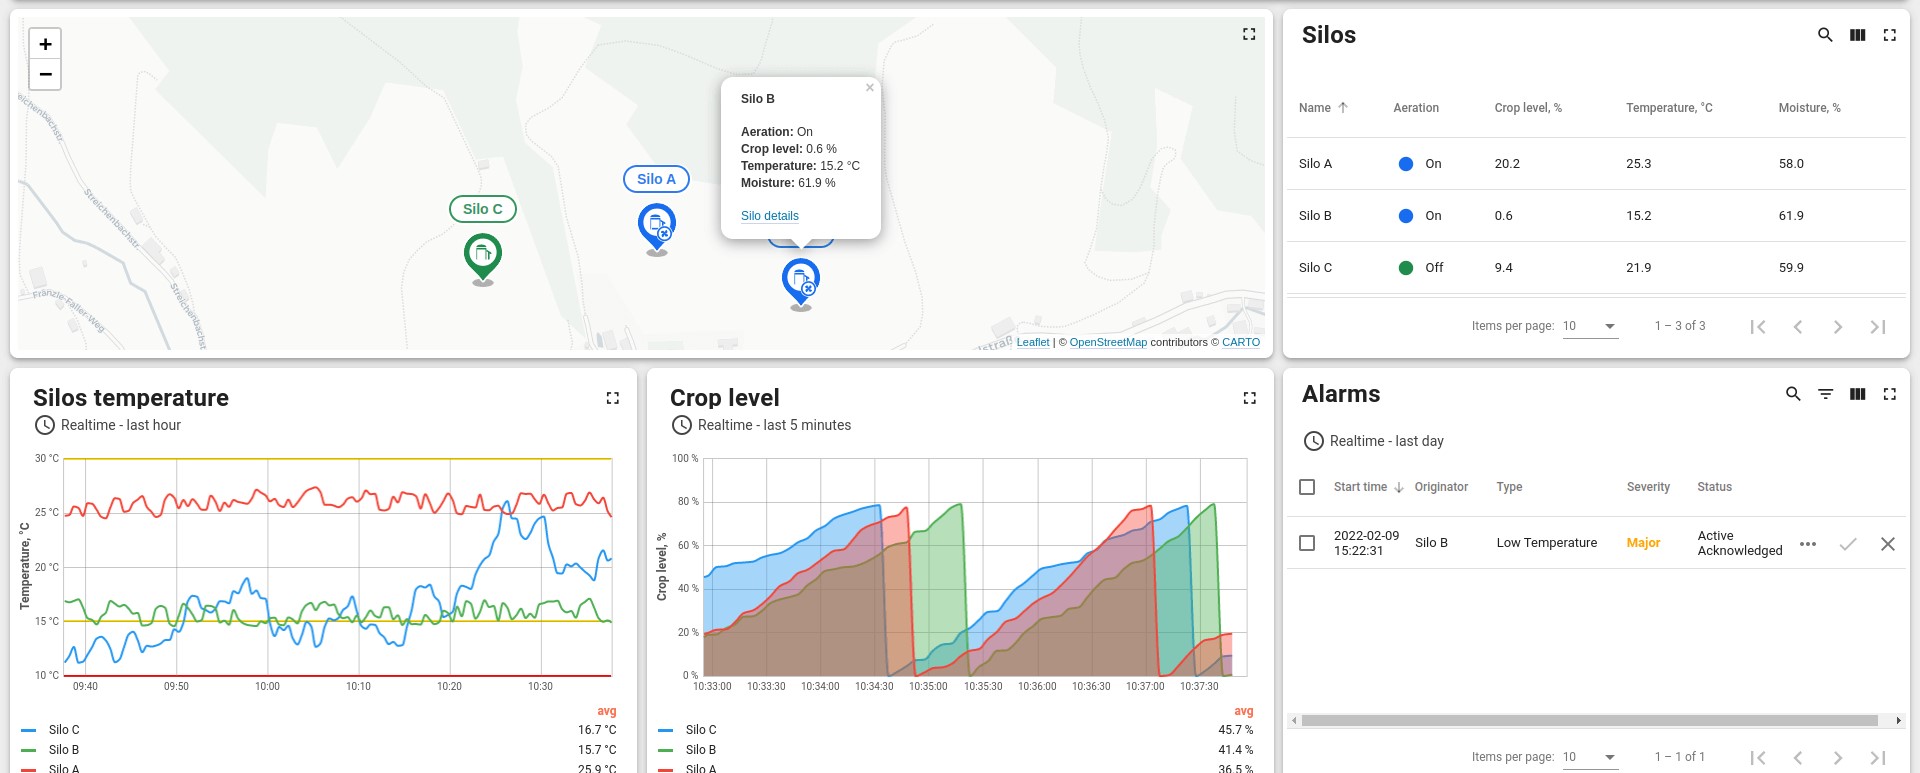
Task: Open alarm details three-dot menu
Action: click(1807, 544)
